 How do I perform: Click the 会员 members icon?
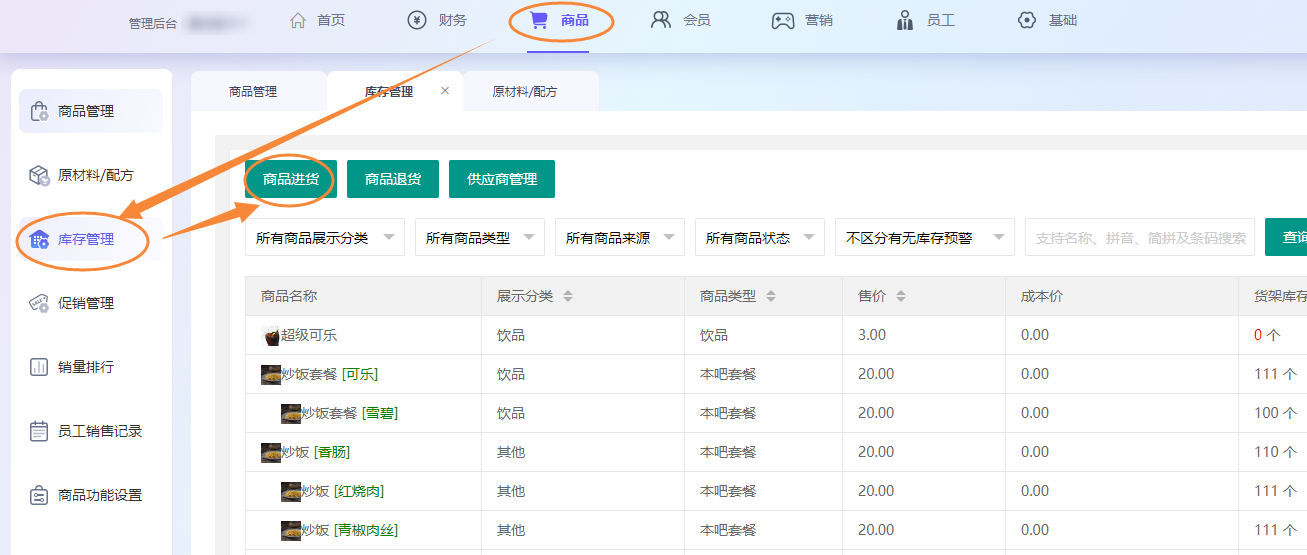[x=661, y=20]
